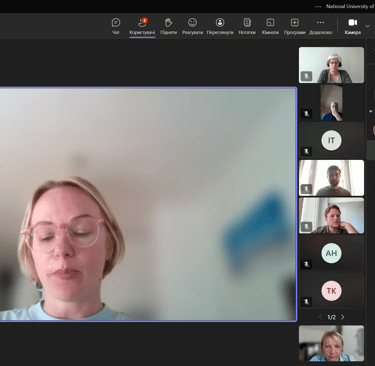
Task: Click the main speaker video
Action: [x=147, y=204]
